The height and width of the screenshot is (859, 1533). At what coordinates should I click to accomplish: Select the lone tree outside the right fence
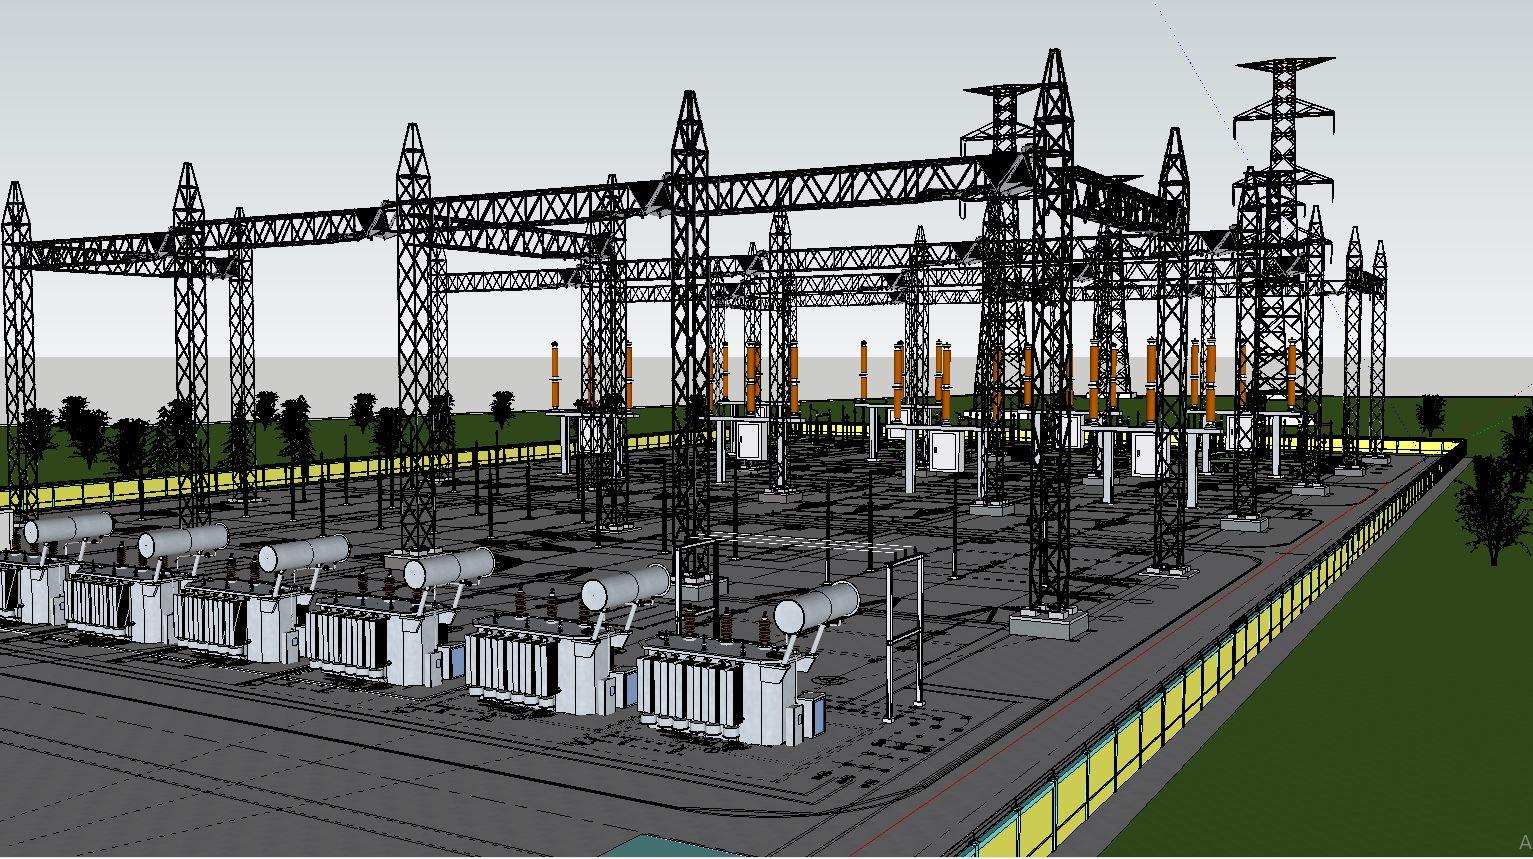[1493, 505]
